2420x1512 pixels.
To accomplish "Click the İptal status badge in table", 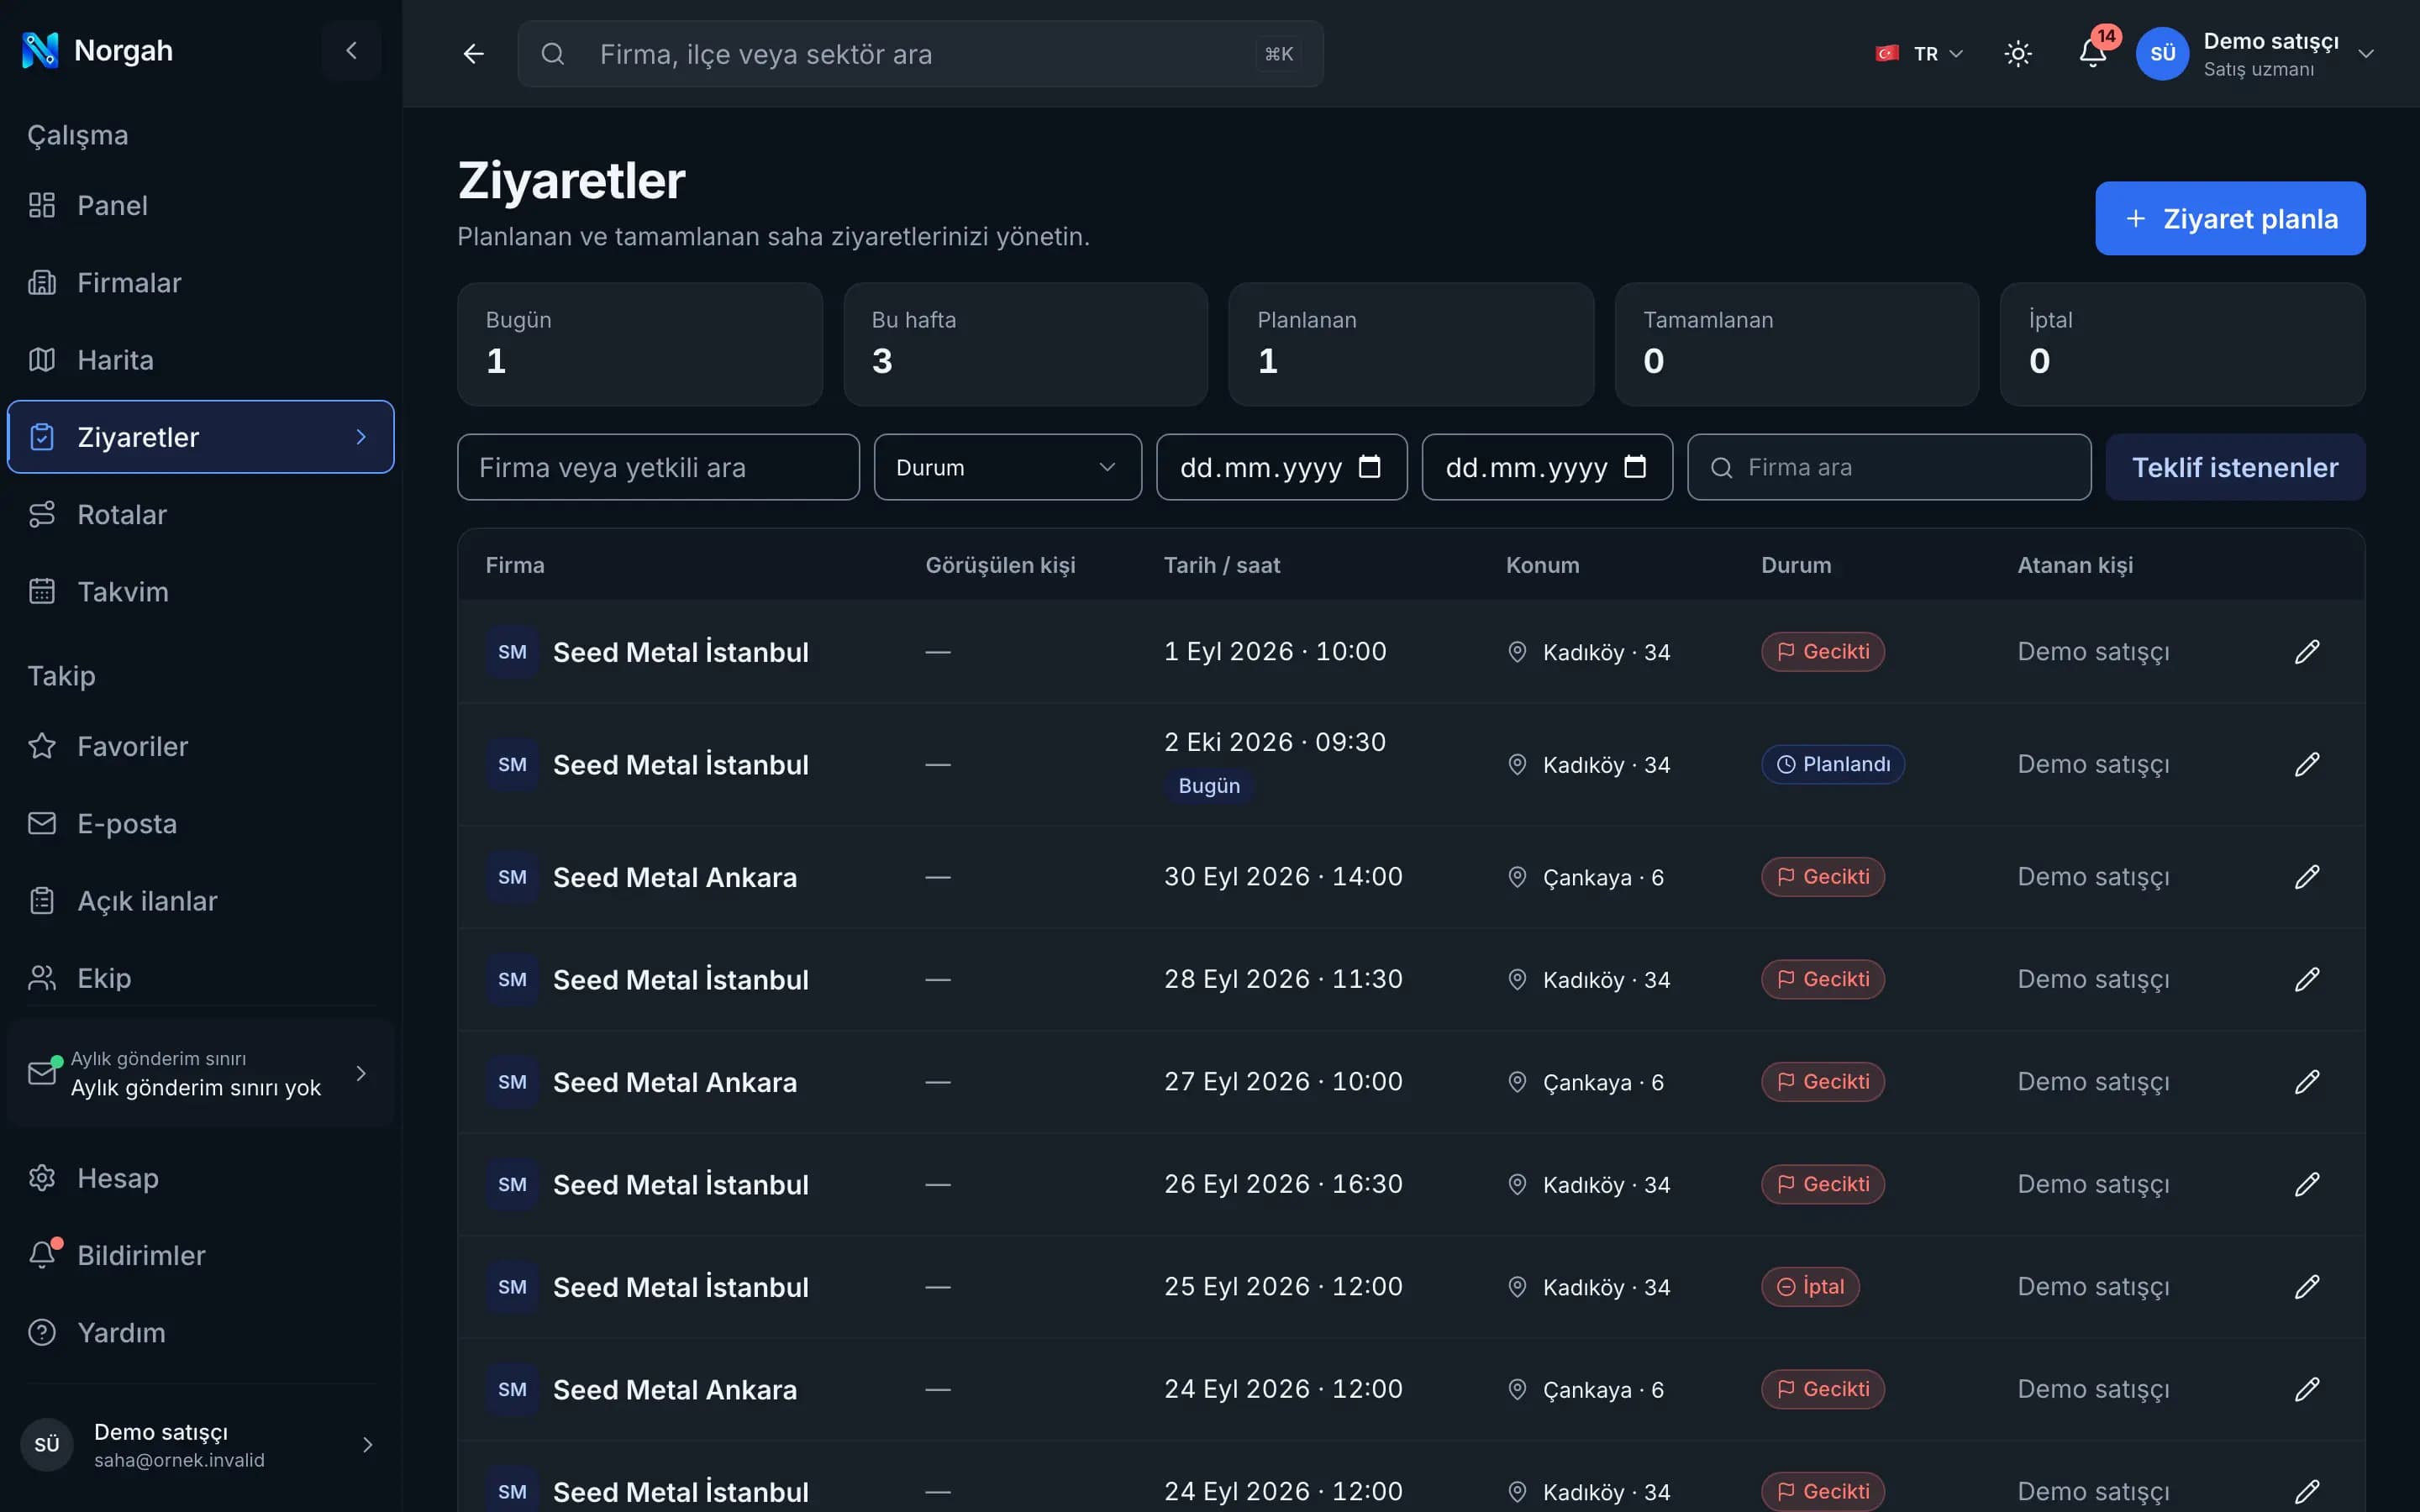I will [1810, 1287].
